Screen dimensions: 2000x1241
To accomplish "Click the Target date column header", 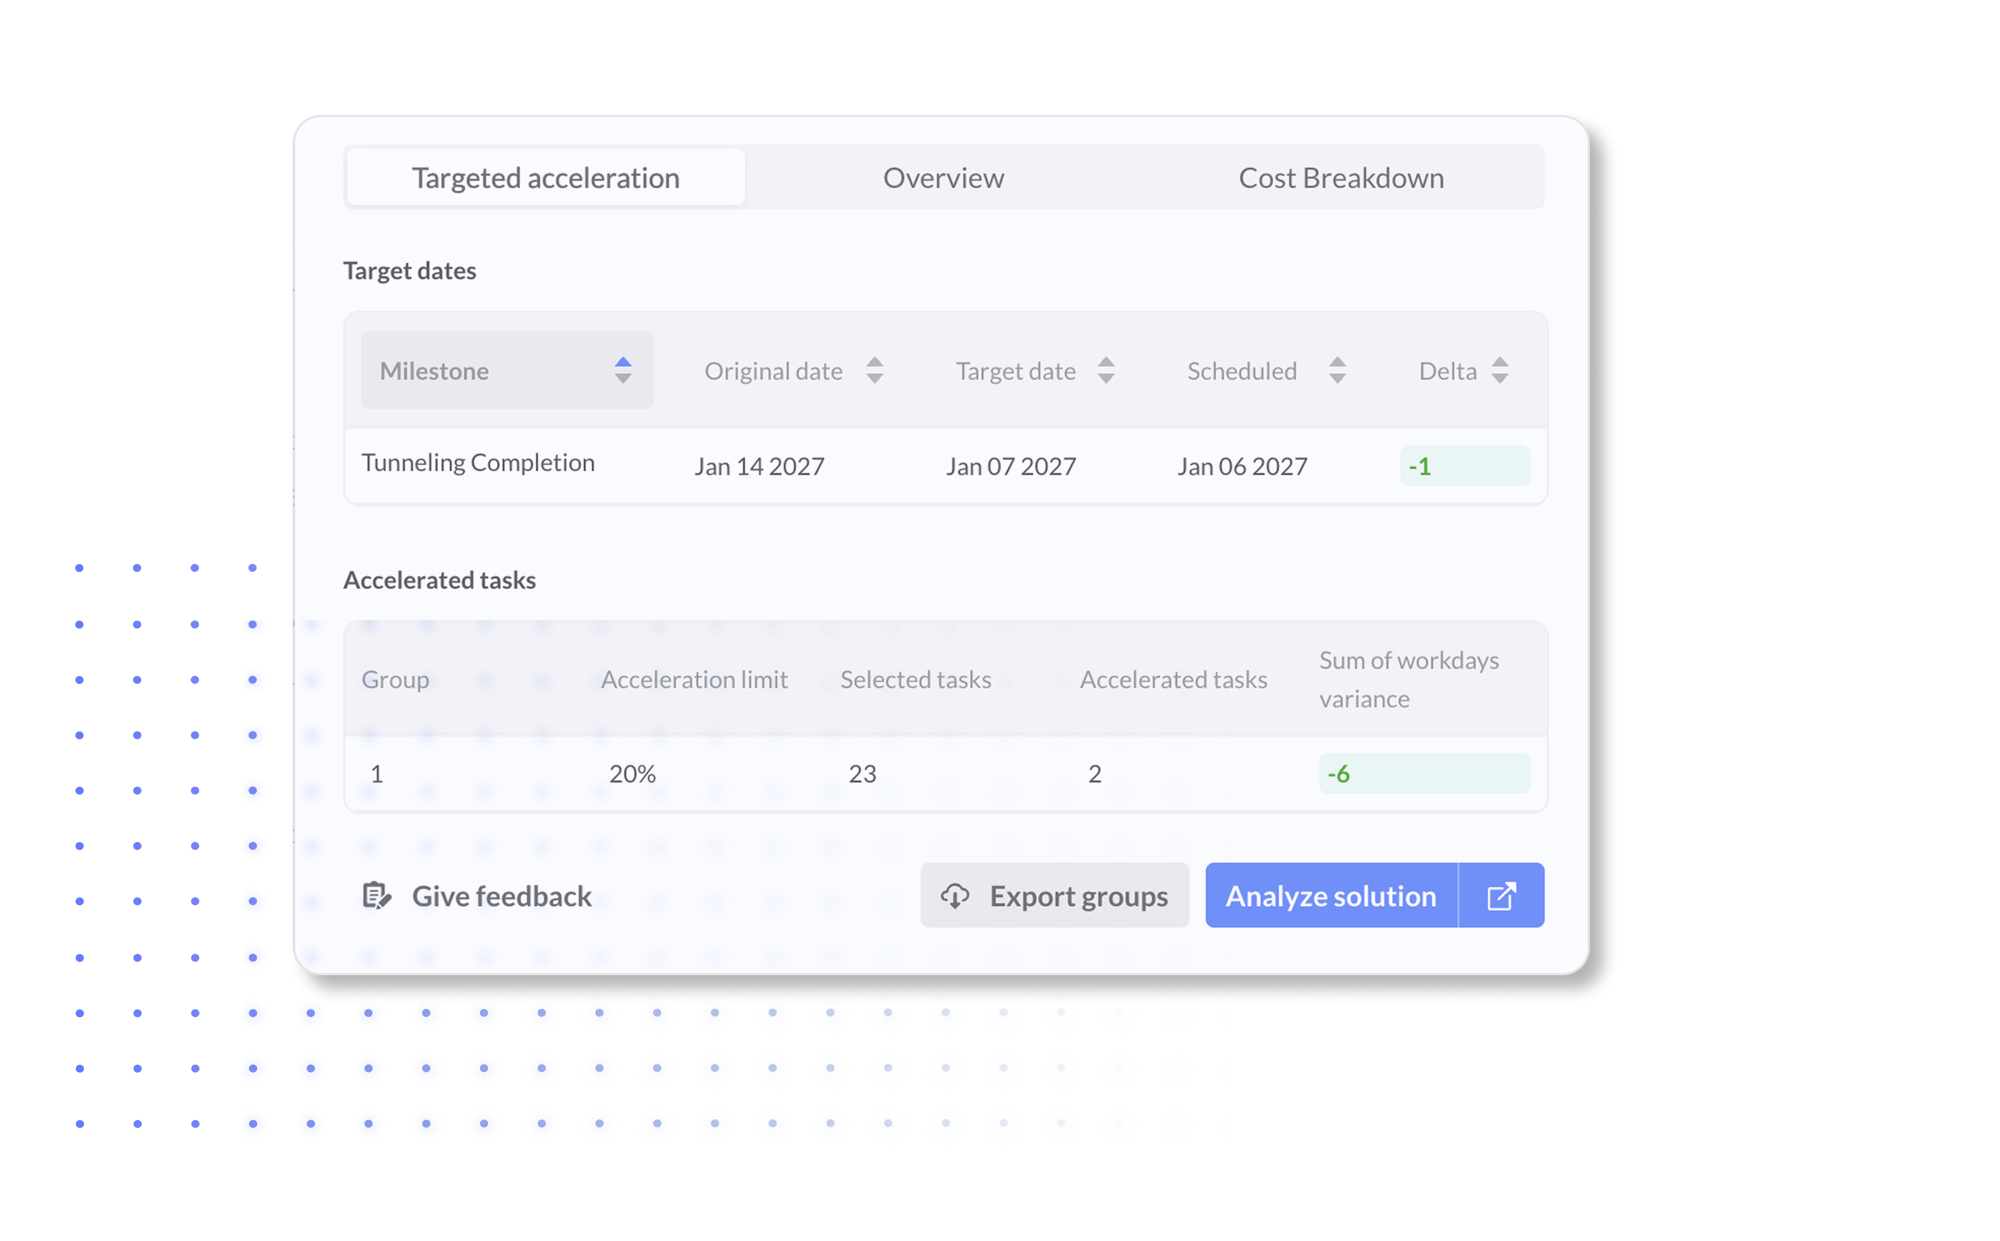I will click(1015, 371).
